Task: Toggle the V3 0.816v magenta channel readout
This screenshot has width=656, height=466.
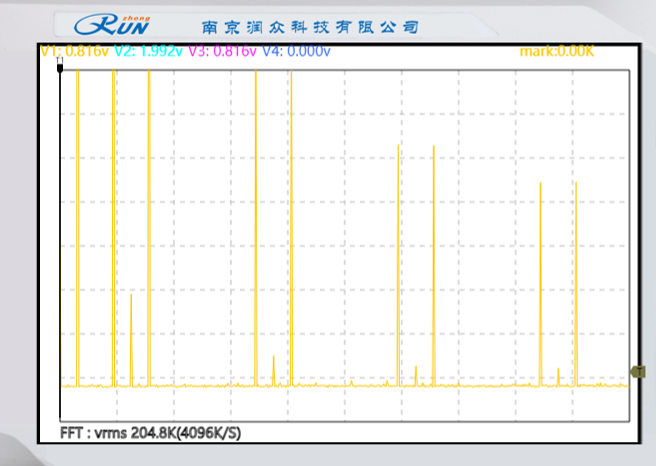Action: tap(222, 51)
